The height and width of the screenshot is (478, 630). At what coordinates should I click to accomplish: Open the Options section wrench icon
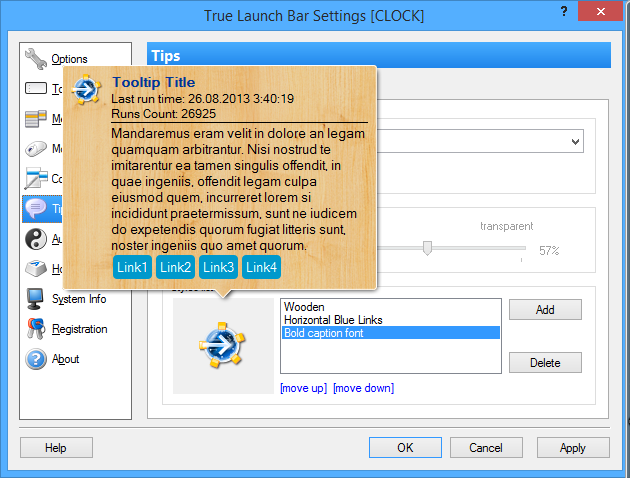click(36, 59)
